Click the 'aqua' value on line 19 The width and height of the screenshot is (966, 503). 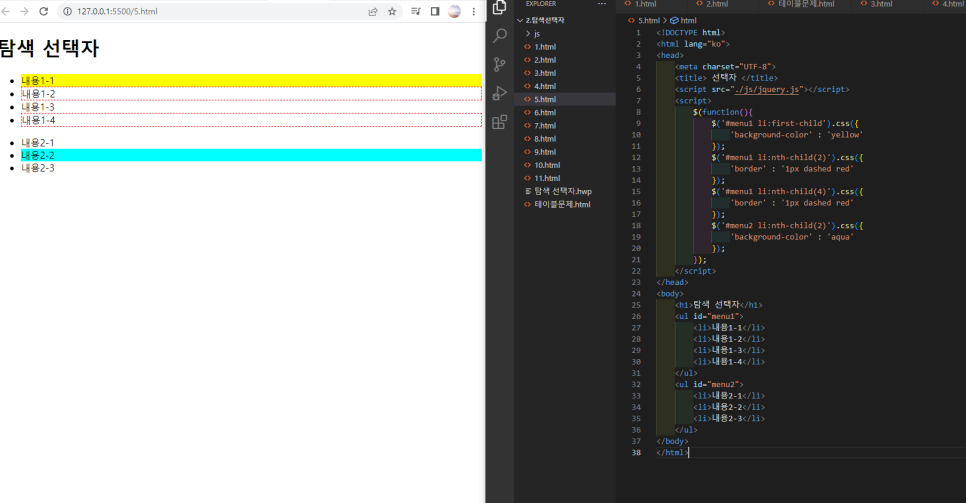click(x=840, y=237)
